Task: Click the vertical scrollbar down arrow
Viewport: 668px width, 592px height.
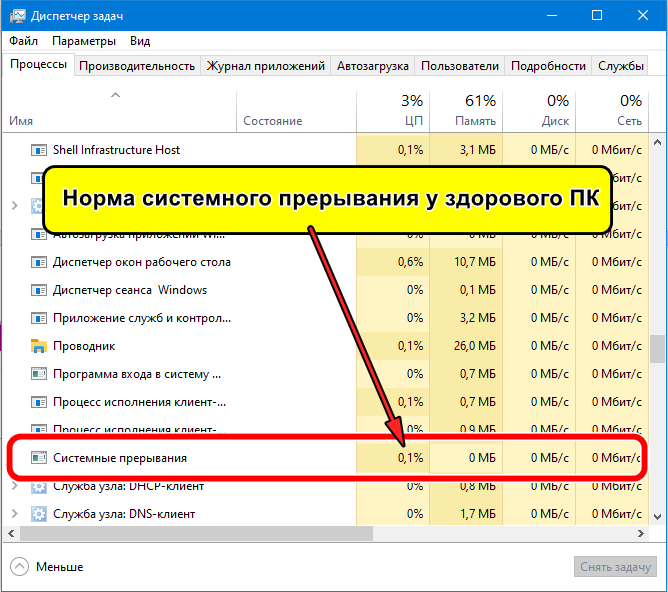Action: (x=657, y=517)
